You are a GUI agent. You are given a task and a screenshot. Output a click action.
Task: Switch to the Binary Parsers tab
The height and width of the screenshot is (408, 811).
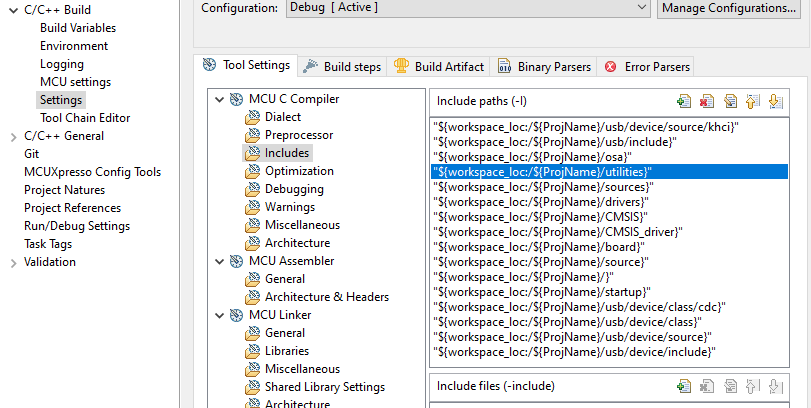tap(544, 67)
